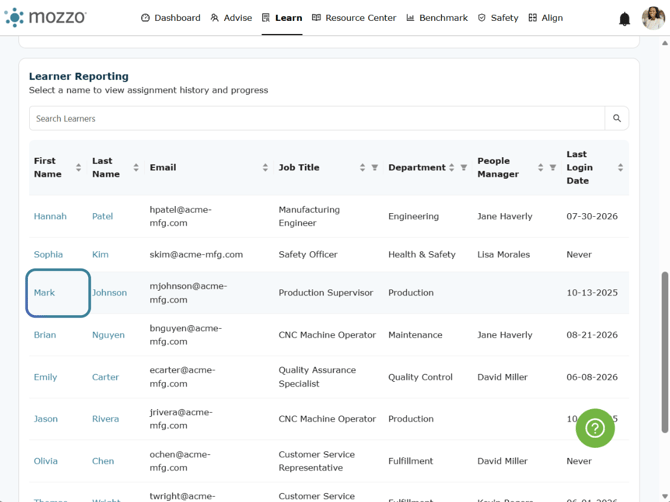Open the Align tab
Screen dimensions: 670x502
coord(546,18)
